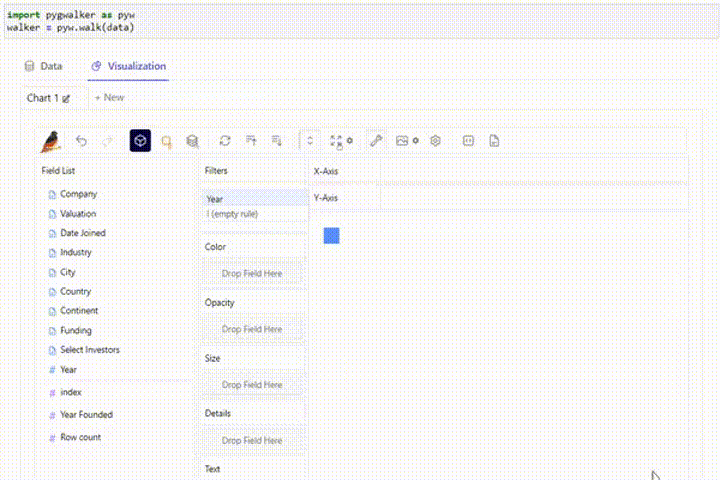
Task: Switch to the Data tab
Action: point(43,66)
